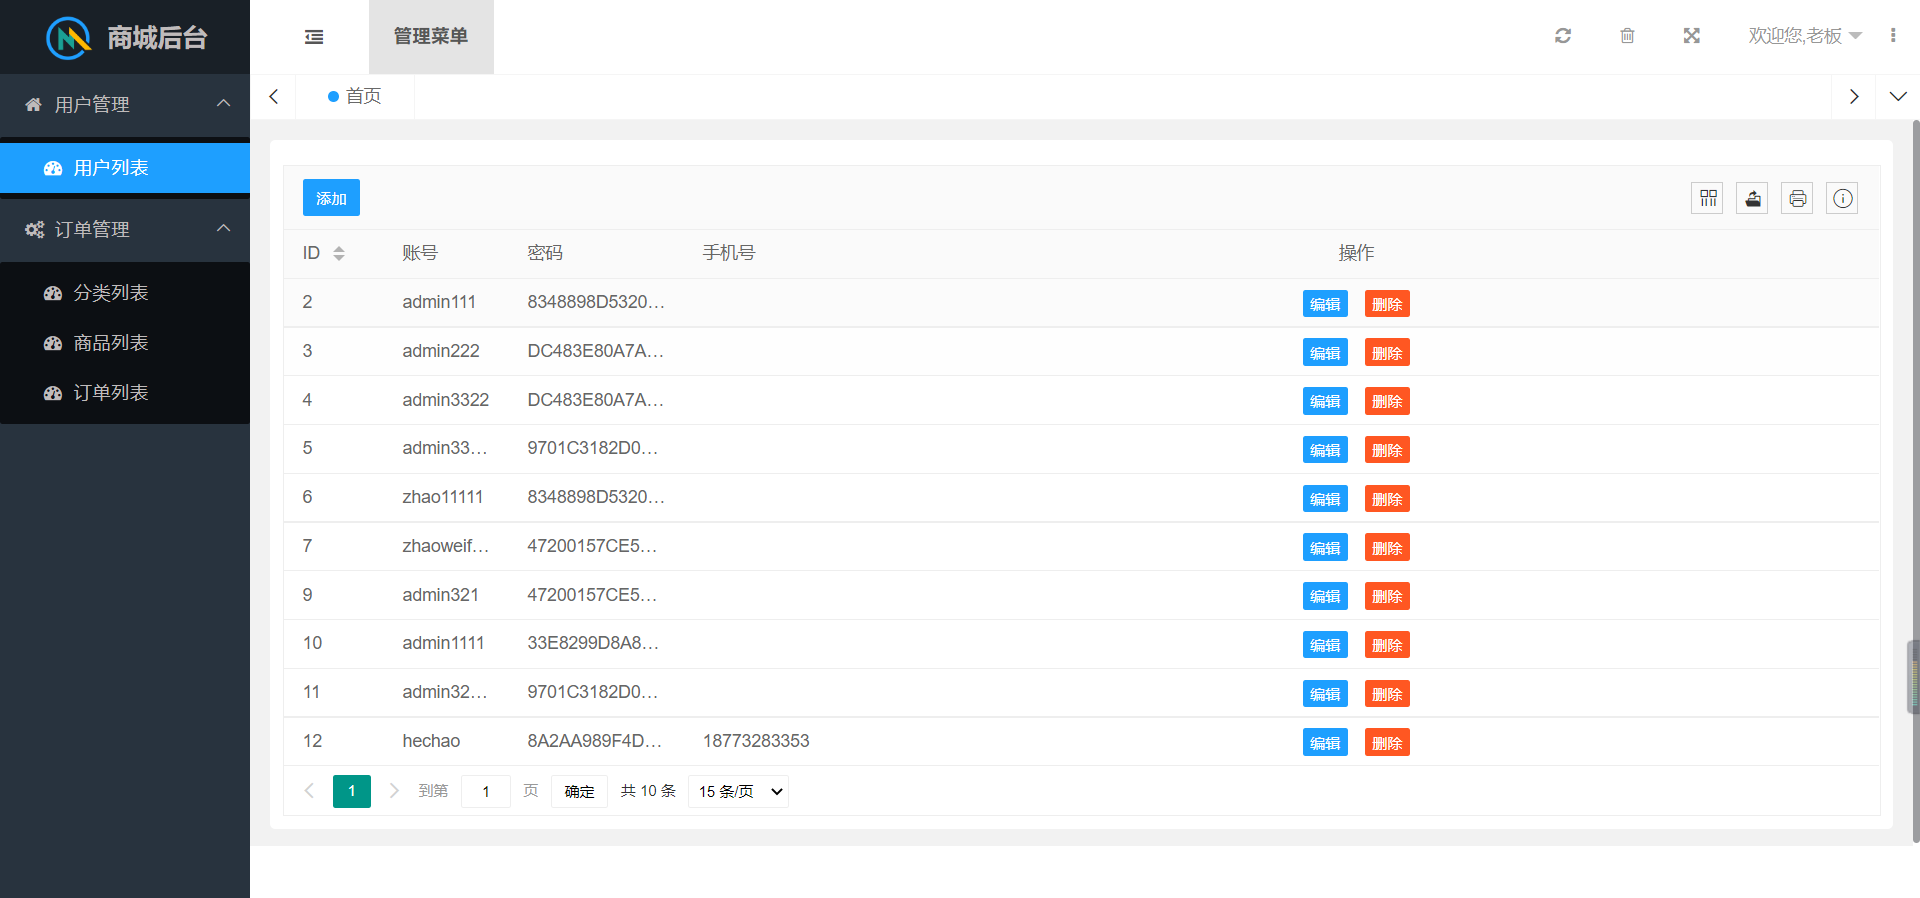This screenshot has width=1920, height=898.
Task: Open 分类列表 in the sidebar
Action: (x=125, y=293)
